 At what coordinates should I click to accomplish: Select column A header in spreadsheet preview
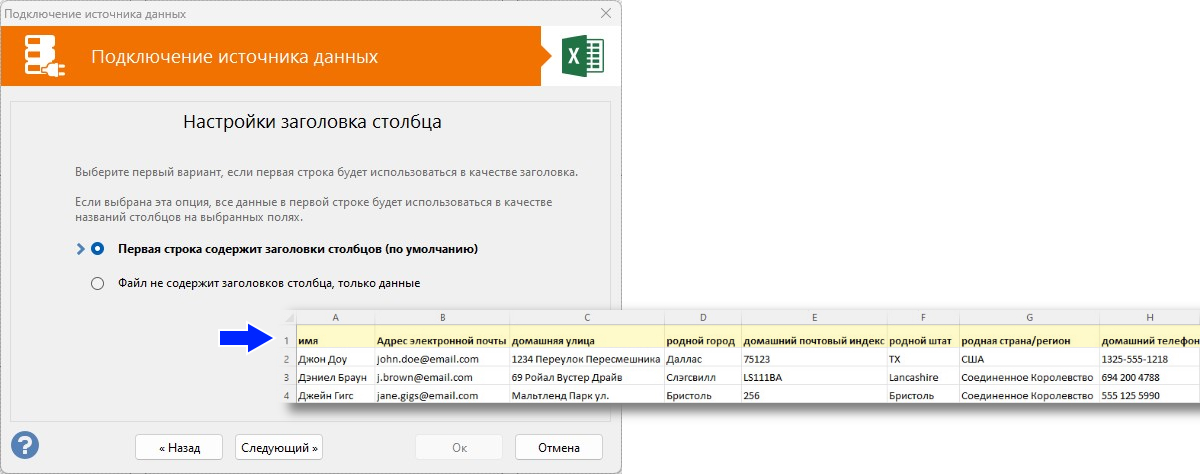pyautogui.click(x=335, y=317)
